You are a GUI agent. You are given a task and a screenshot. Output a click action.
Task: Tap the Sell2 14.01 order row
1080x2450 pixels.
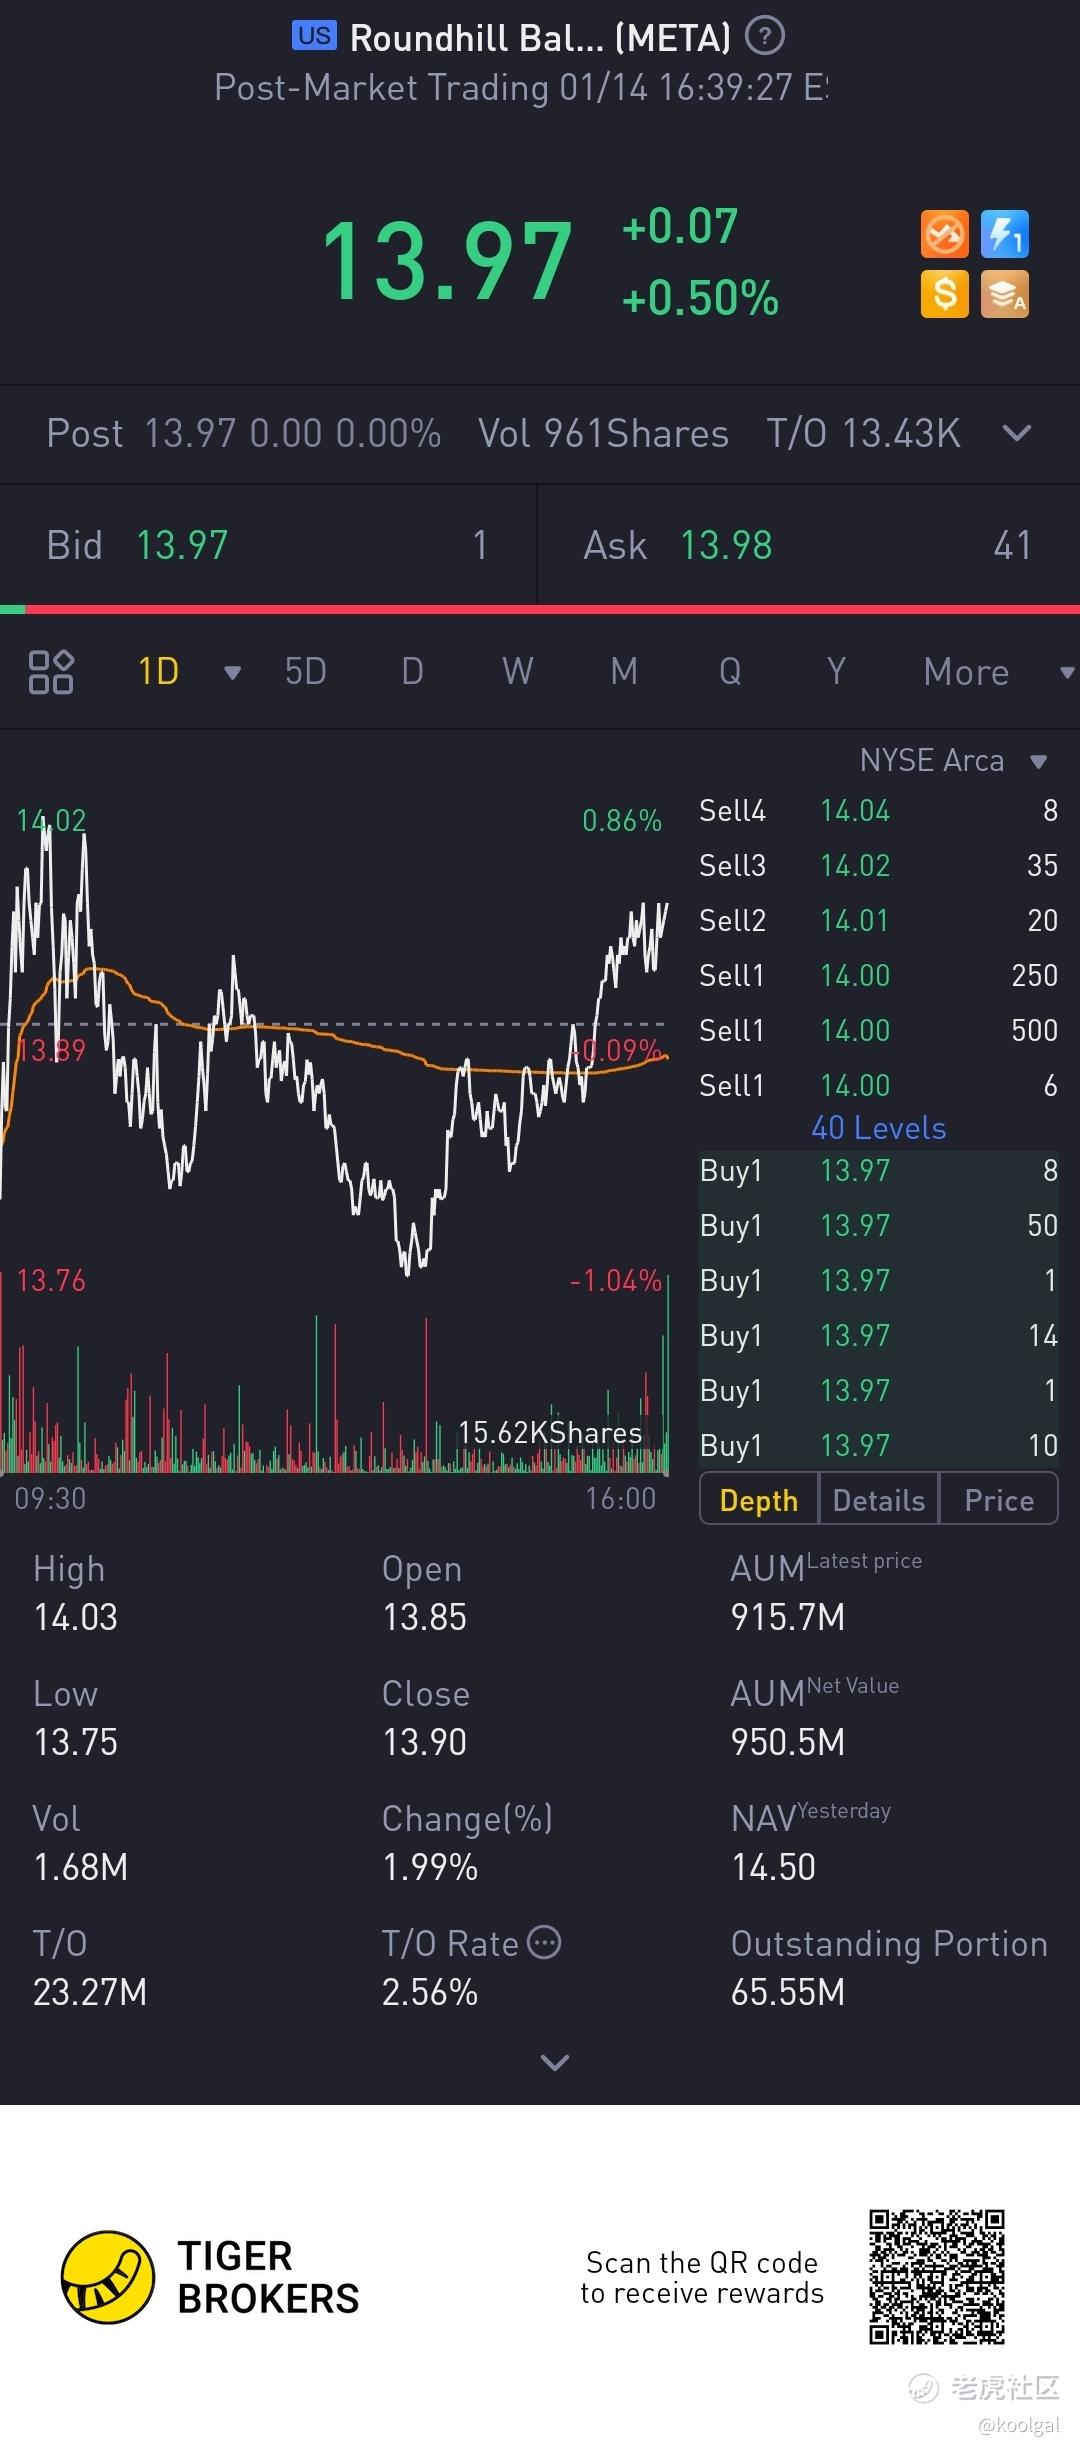(878, 920)
